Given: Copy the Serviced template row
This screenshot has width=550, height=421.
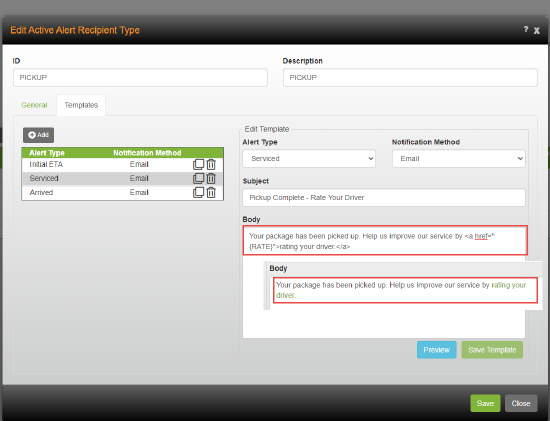Looking at the screenshot, I should [x=199, y=178].
